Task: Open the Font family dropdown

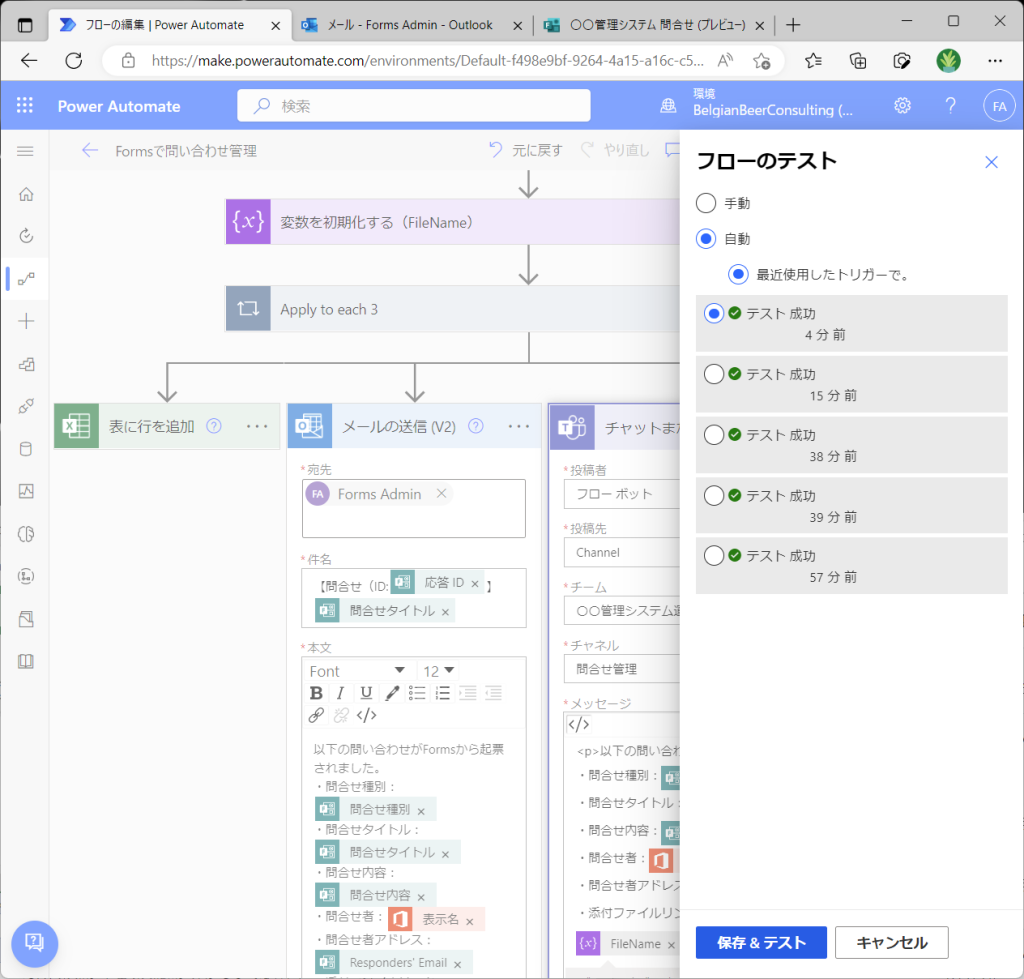Action: (x=357, y=671)
